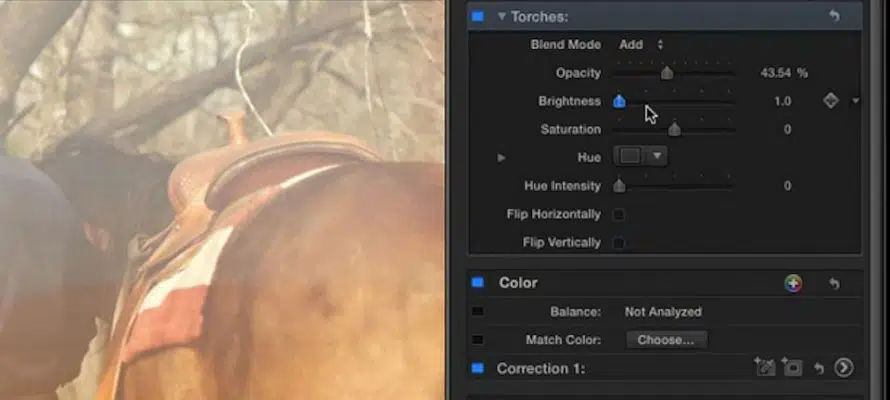This screenshot has height=400, width=890.
Task: Click the Brightness slider handle
Action: [x=619, y=101]
